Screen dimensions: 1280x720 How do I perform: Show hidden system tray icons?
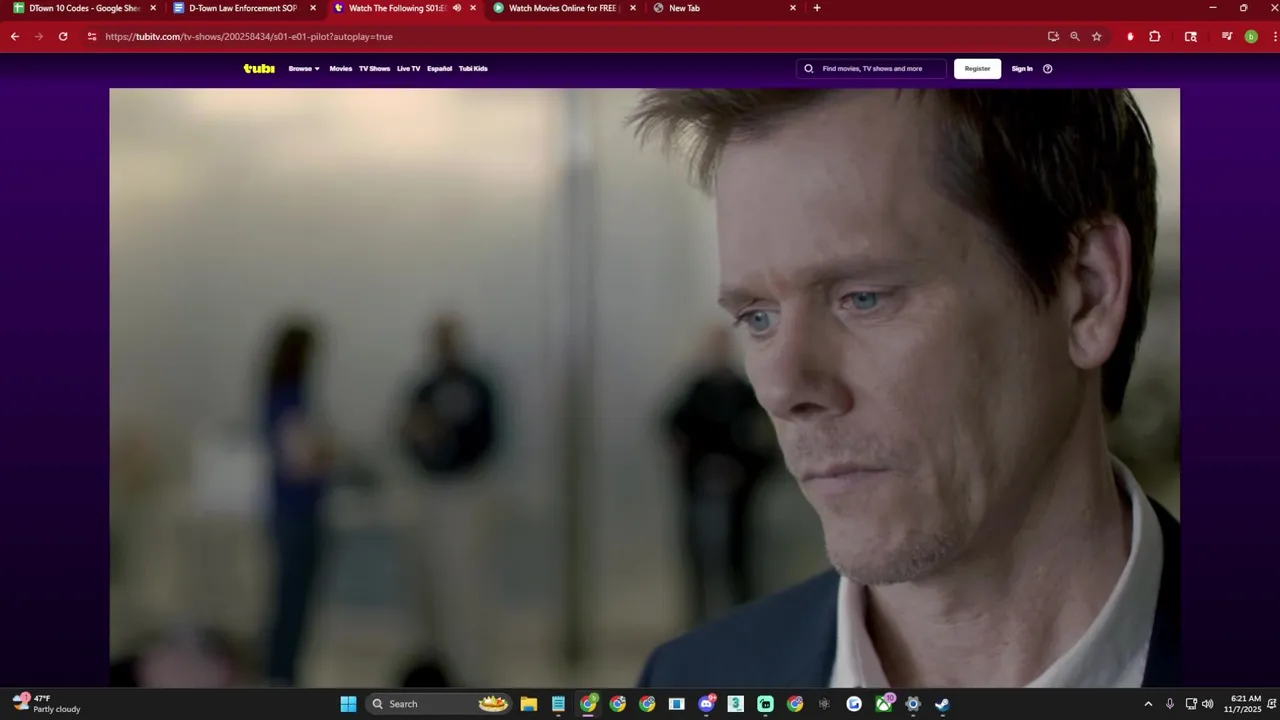1148,704
